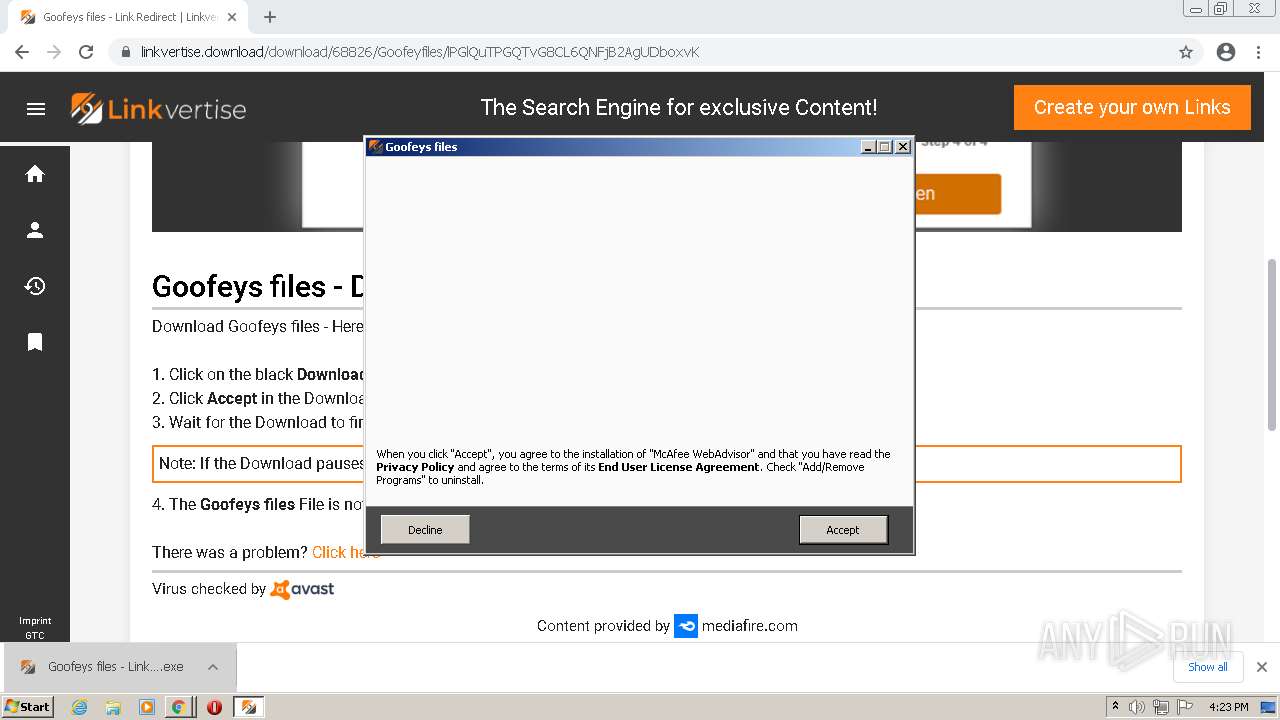Viewport: 1280px width, 720px height.
Task: Open File Explorer from taskbar
Action: [x=113, y=707]
